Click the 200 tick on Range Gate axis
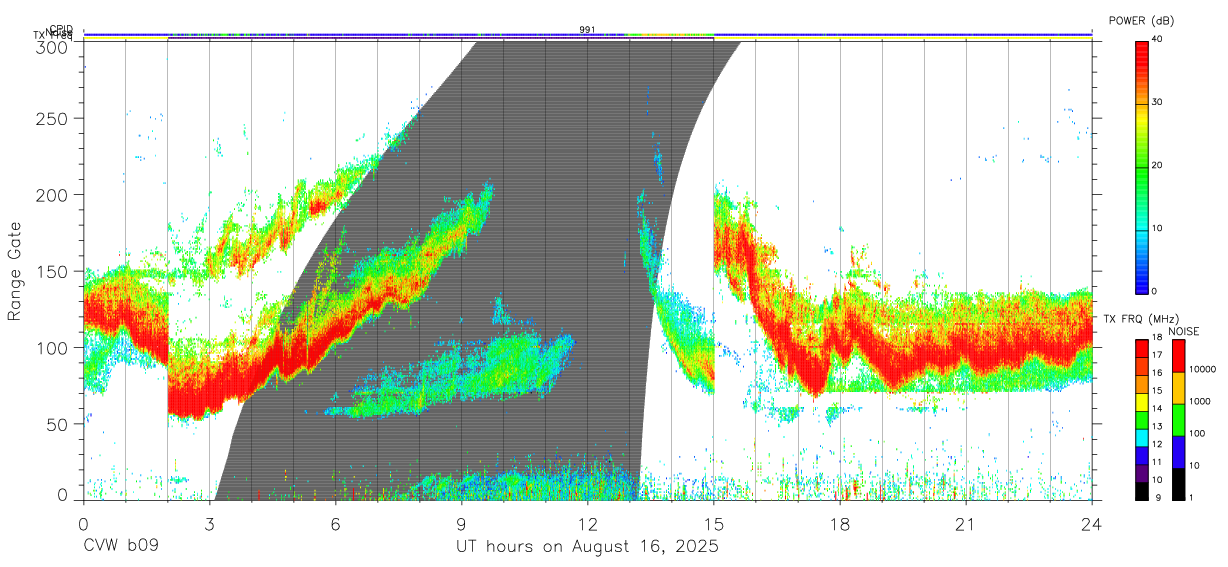1228x567 pixels. (x=51, y=194)
